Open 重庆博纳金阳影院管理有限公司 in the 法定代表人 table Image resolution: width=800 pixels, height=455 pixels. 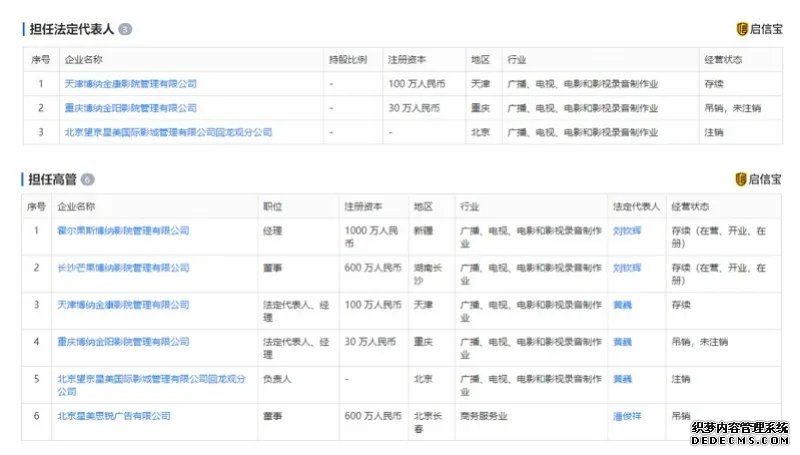pyautogui.click(x=131, y=108)
